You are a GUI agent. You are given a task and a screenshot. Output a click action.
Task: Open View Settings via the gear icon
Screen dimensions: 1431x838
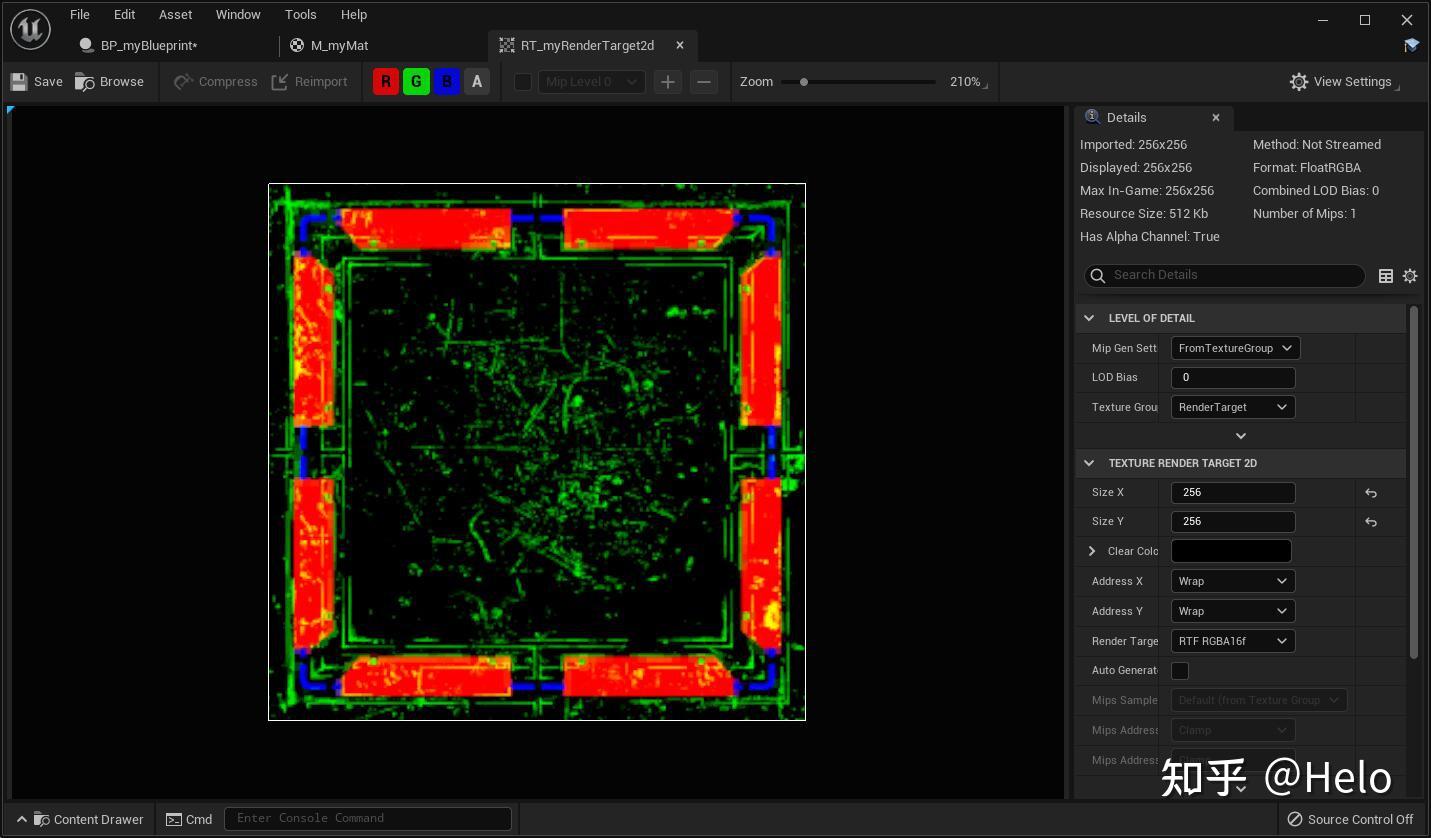click(x=1298, y=81)
